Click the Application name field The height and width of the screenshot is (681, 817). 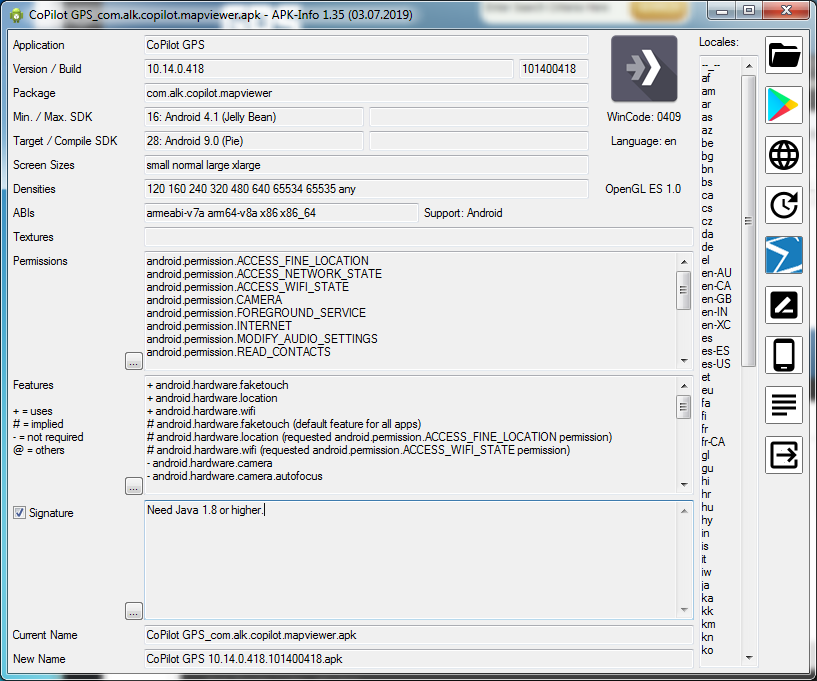tap(366, 45)
